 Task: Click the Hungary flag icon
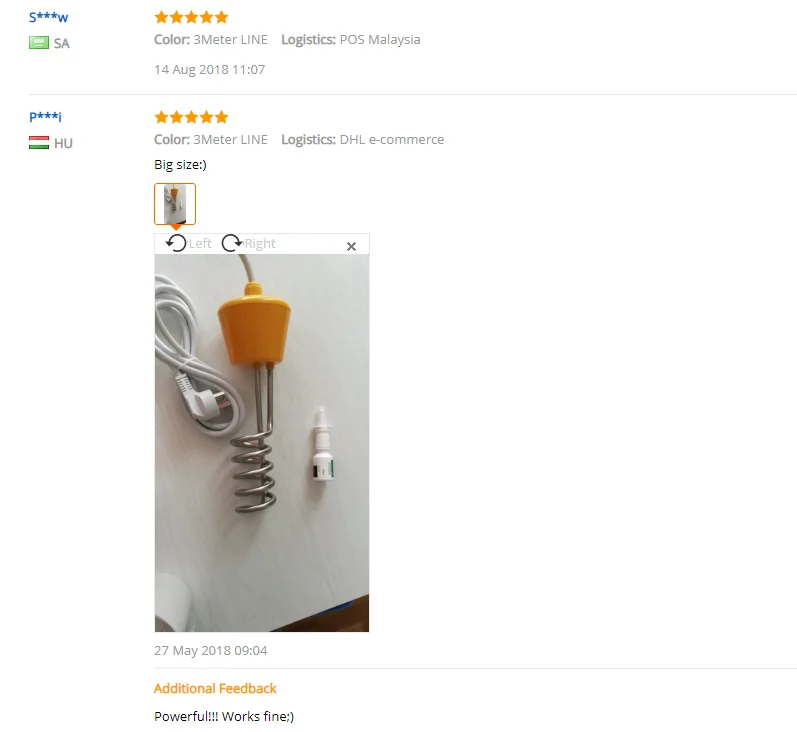tap(39, 143)
